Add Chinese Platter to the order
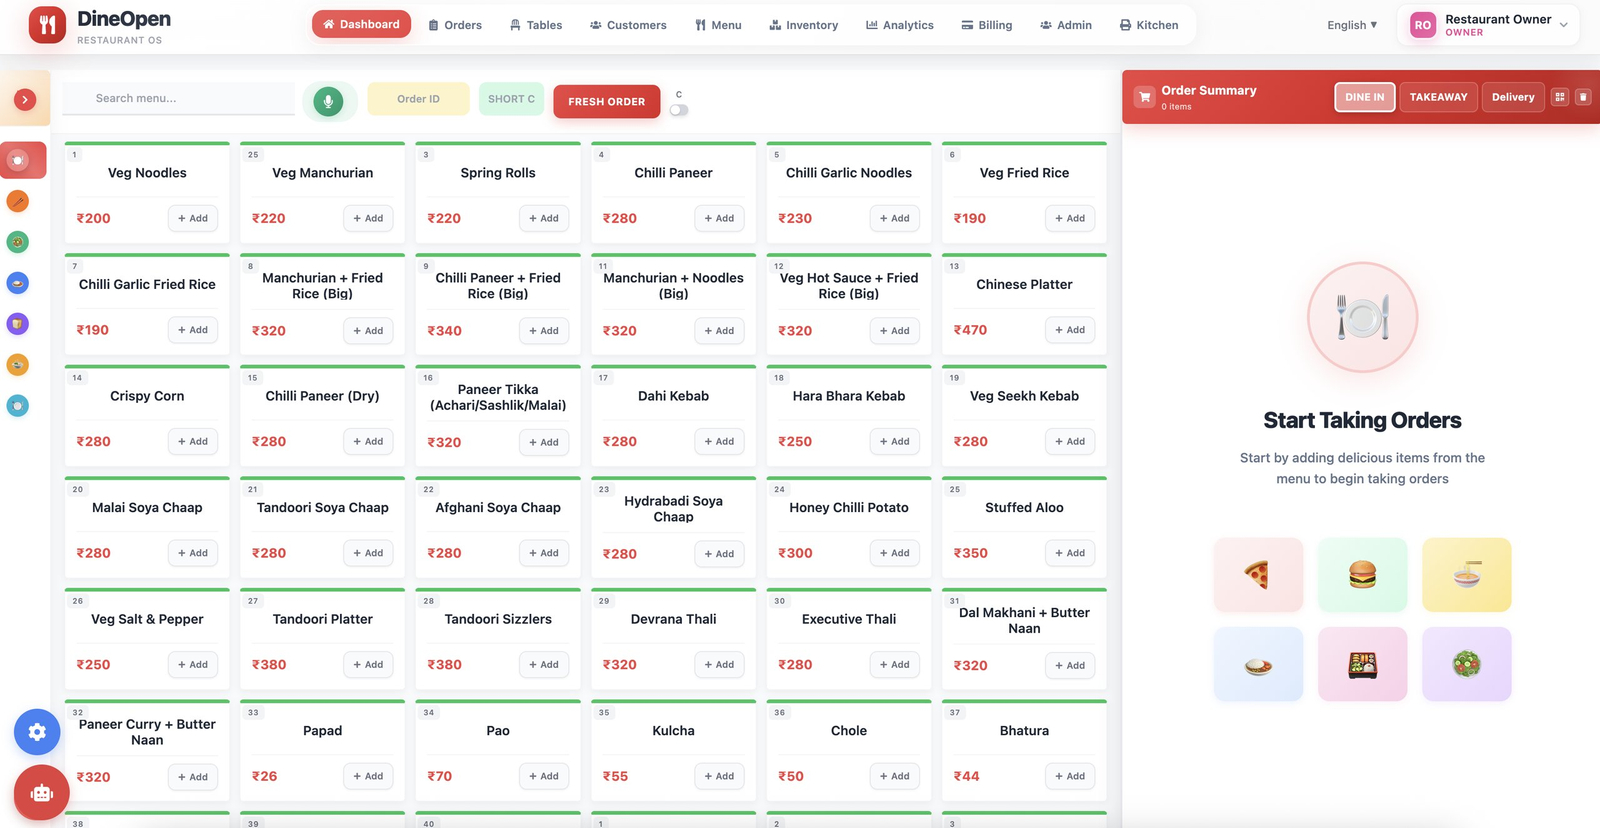The image size is (1600, 828). pos(1068,330)
